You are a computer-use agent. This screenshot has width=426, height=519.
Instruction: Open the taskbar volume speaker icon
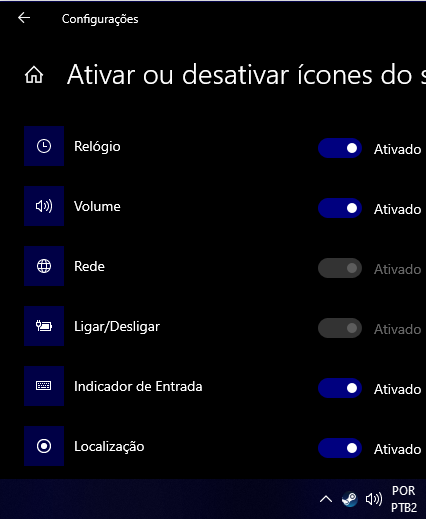click(x=374, y=499)
